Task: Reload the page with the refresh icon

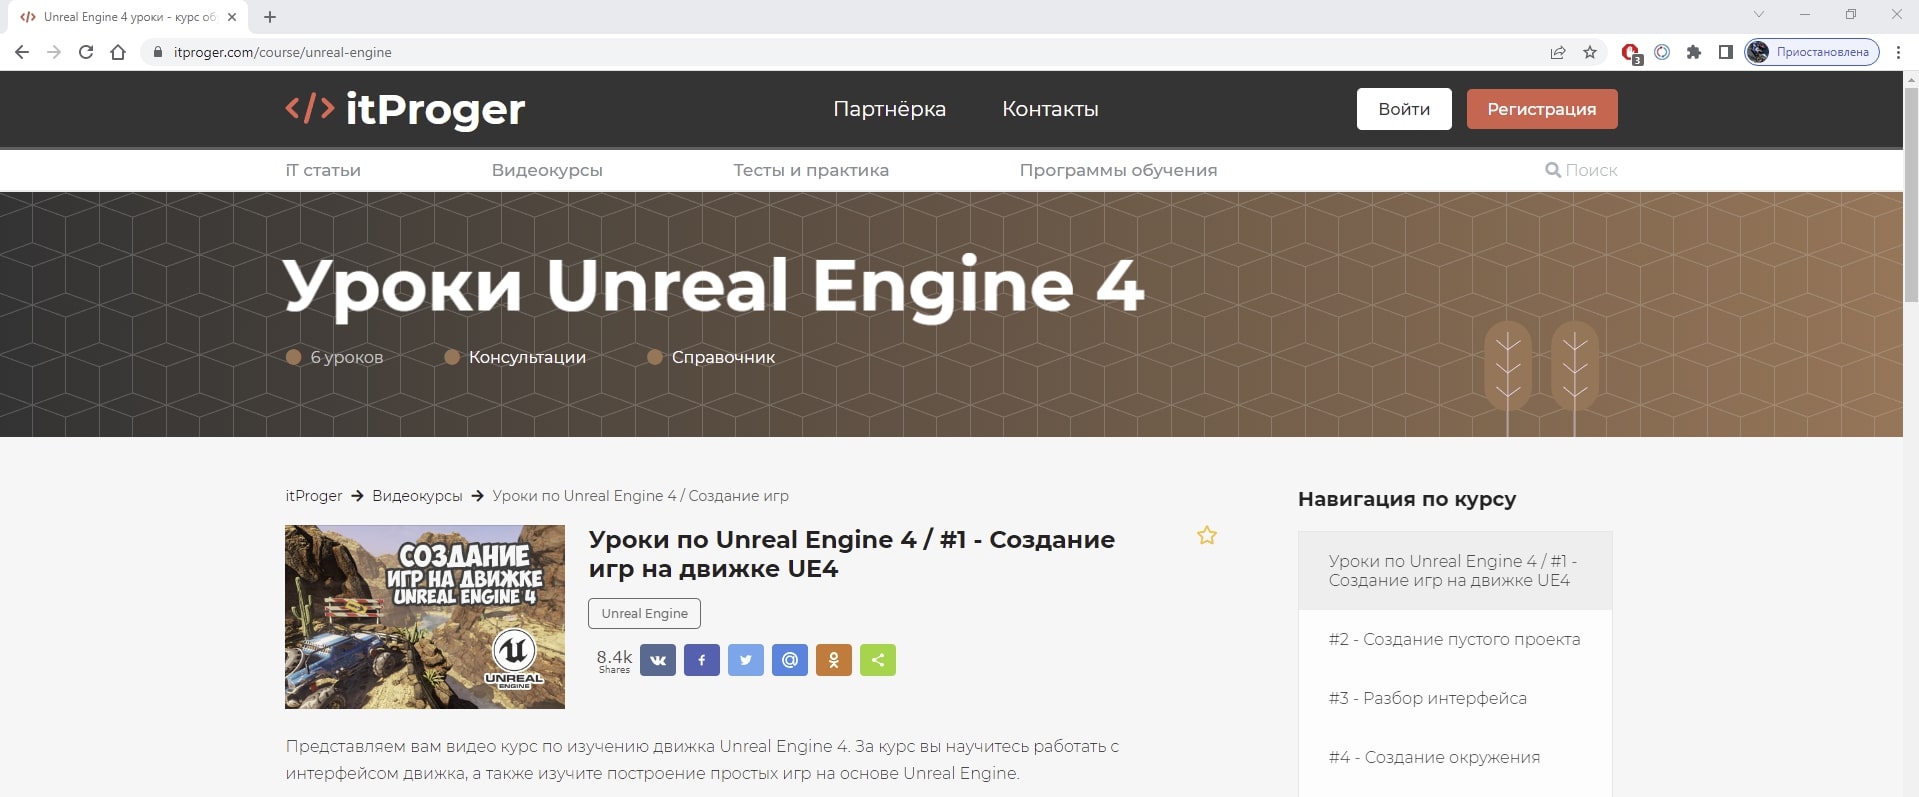Action: (86, 52)
